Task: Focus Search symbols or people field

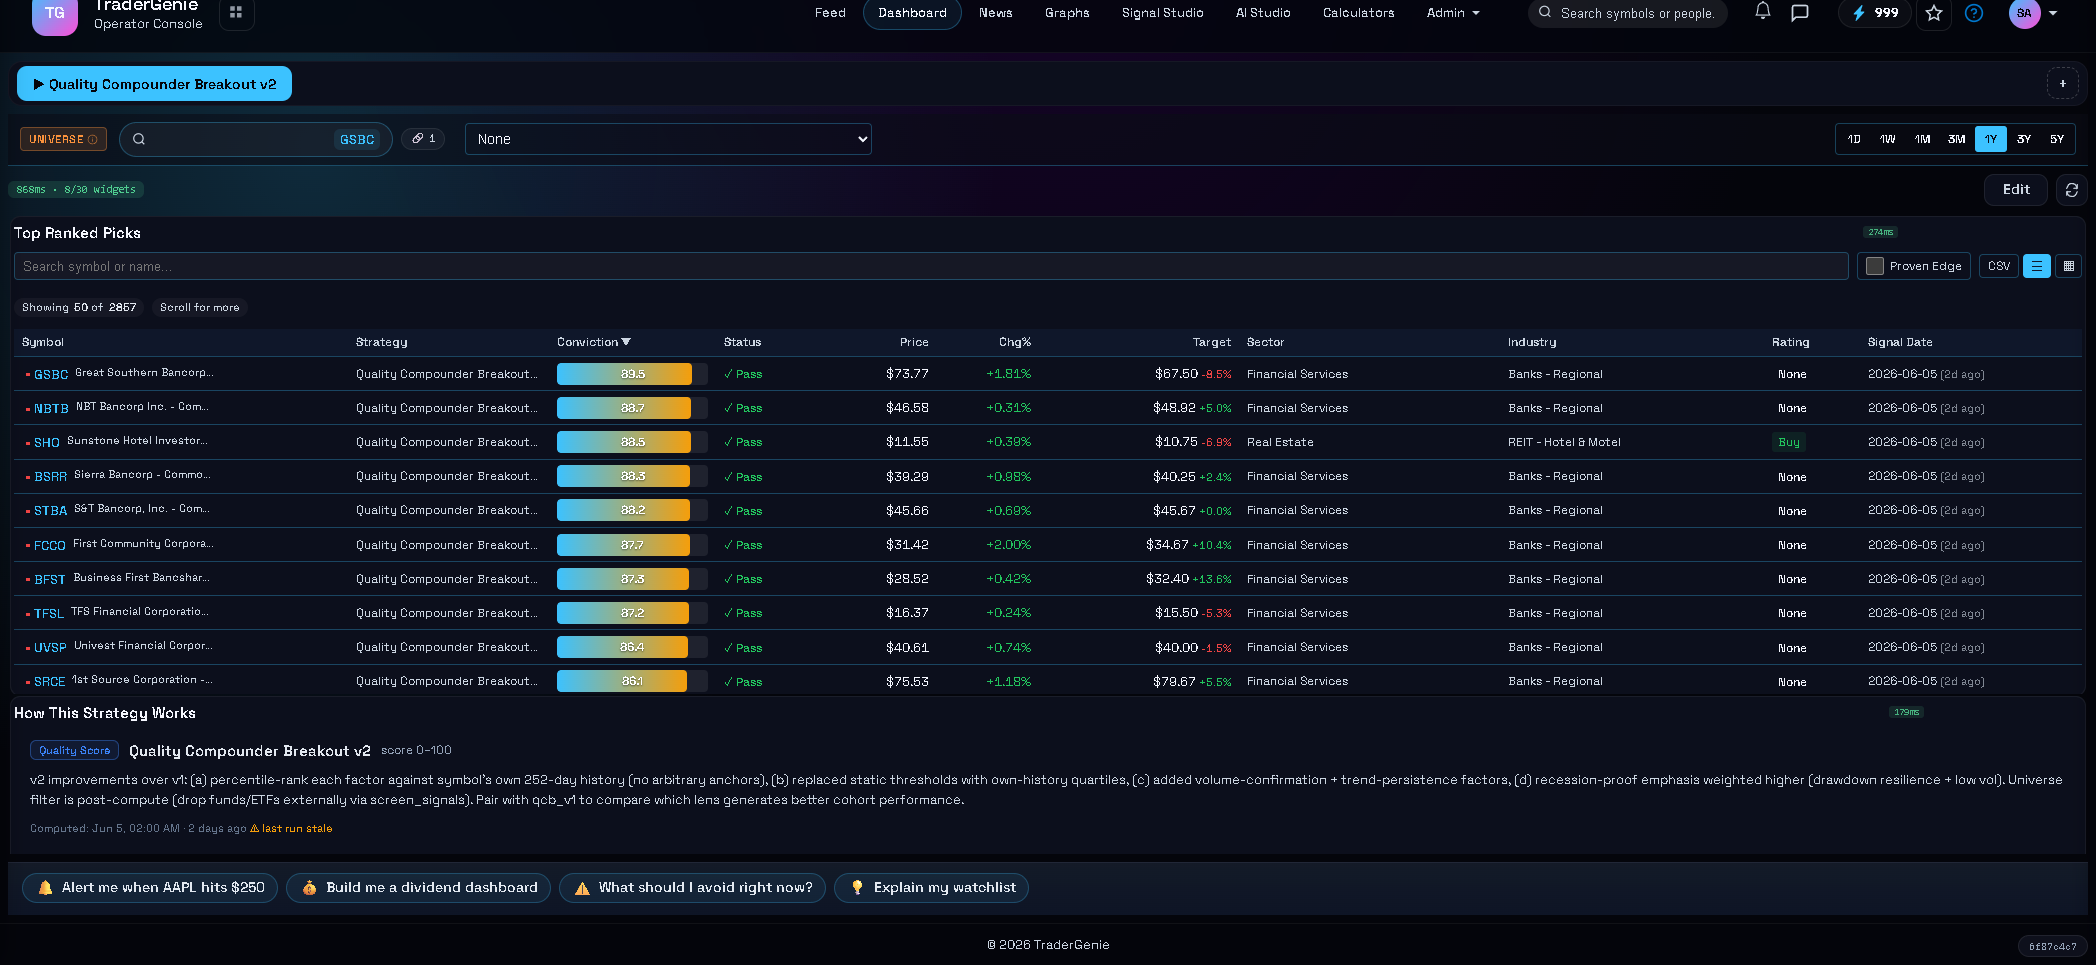Action: [x=1627, y=13]
